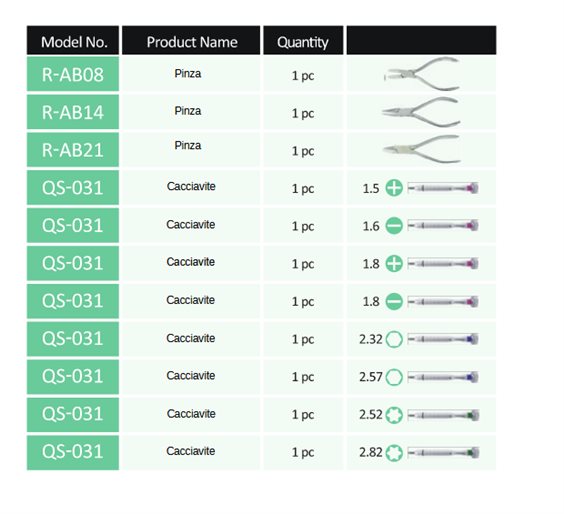Click the 2.82 screwdriver image
This screenshot has width=564, height=514.
point(443,452)
